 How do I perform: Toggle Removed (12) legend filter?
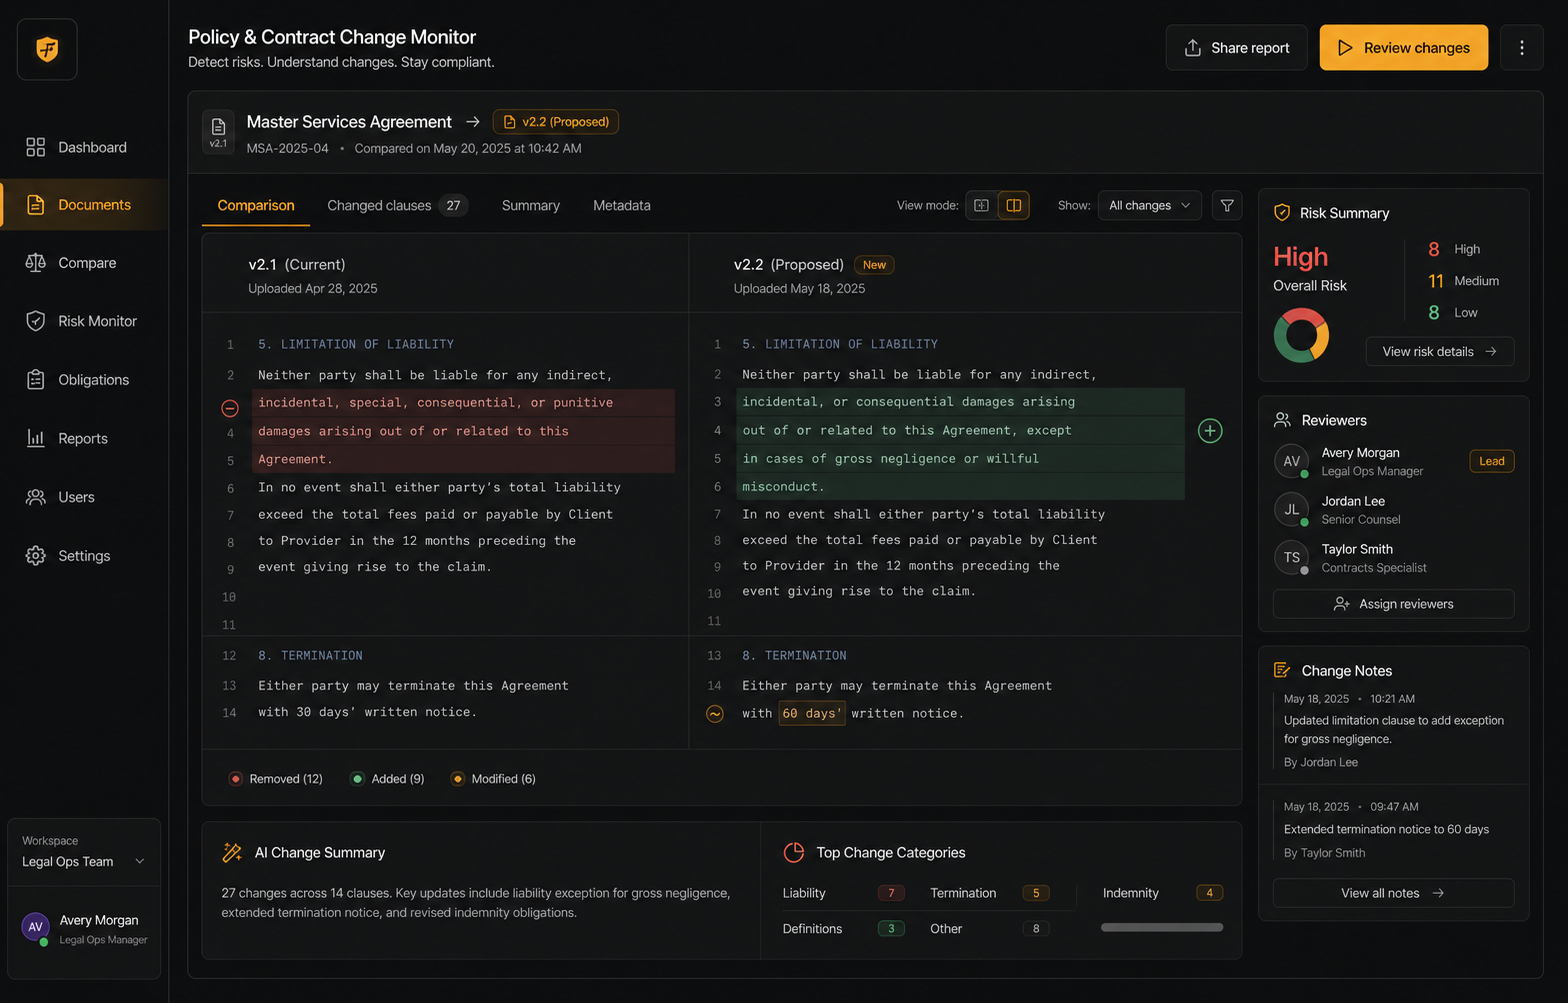(276, 779)
